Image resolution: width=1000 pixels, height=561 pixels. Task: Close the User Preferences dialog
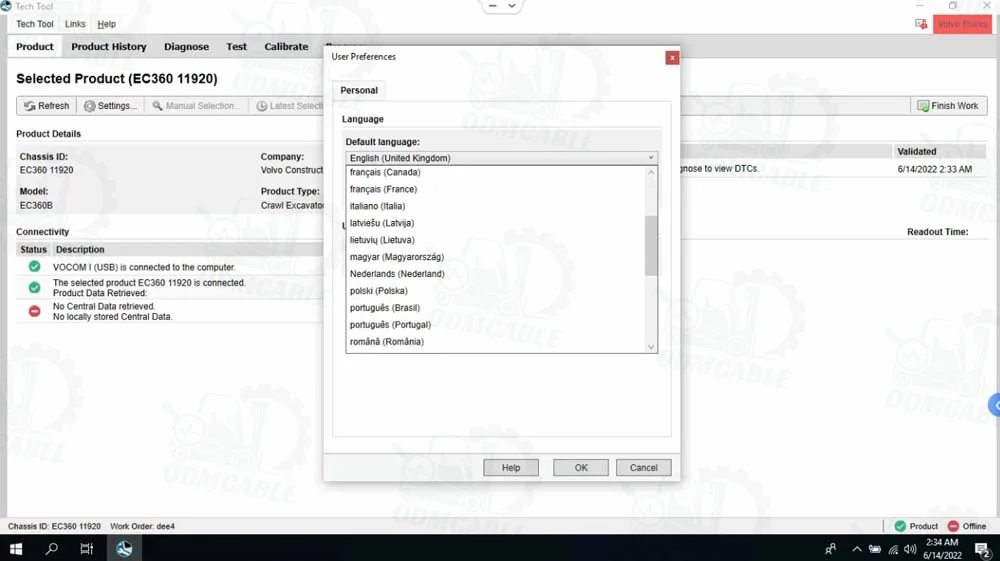(x=672, y=58)
